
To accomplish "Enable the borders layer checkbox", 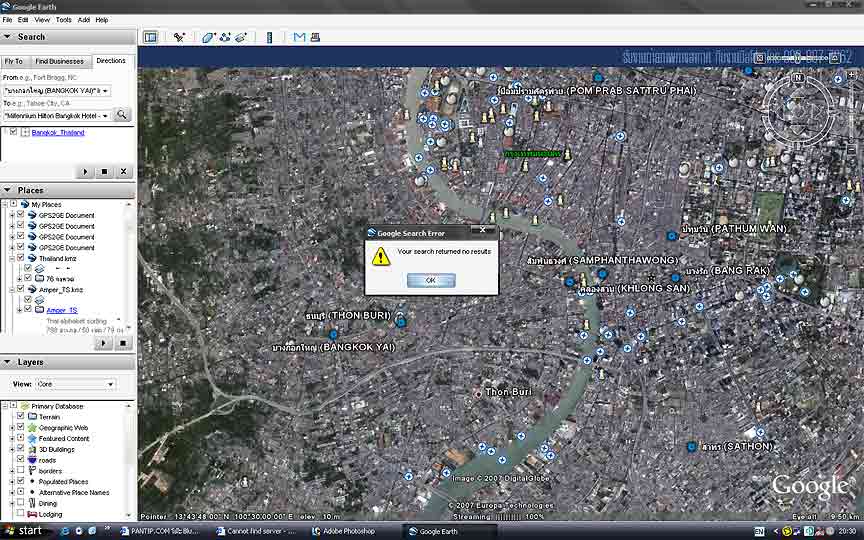I will pyautogui.click(x=20, y=471).
